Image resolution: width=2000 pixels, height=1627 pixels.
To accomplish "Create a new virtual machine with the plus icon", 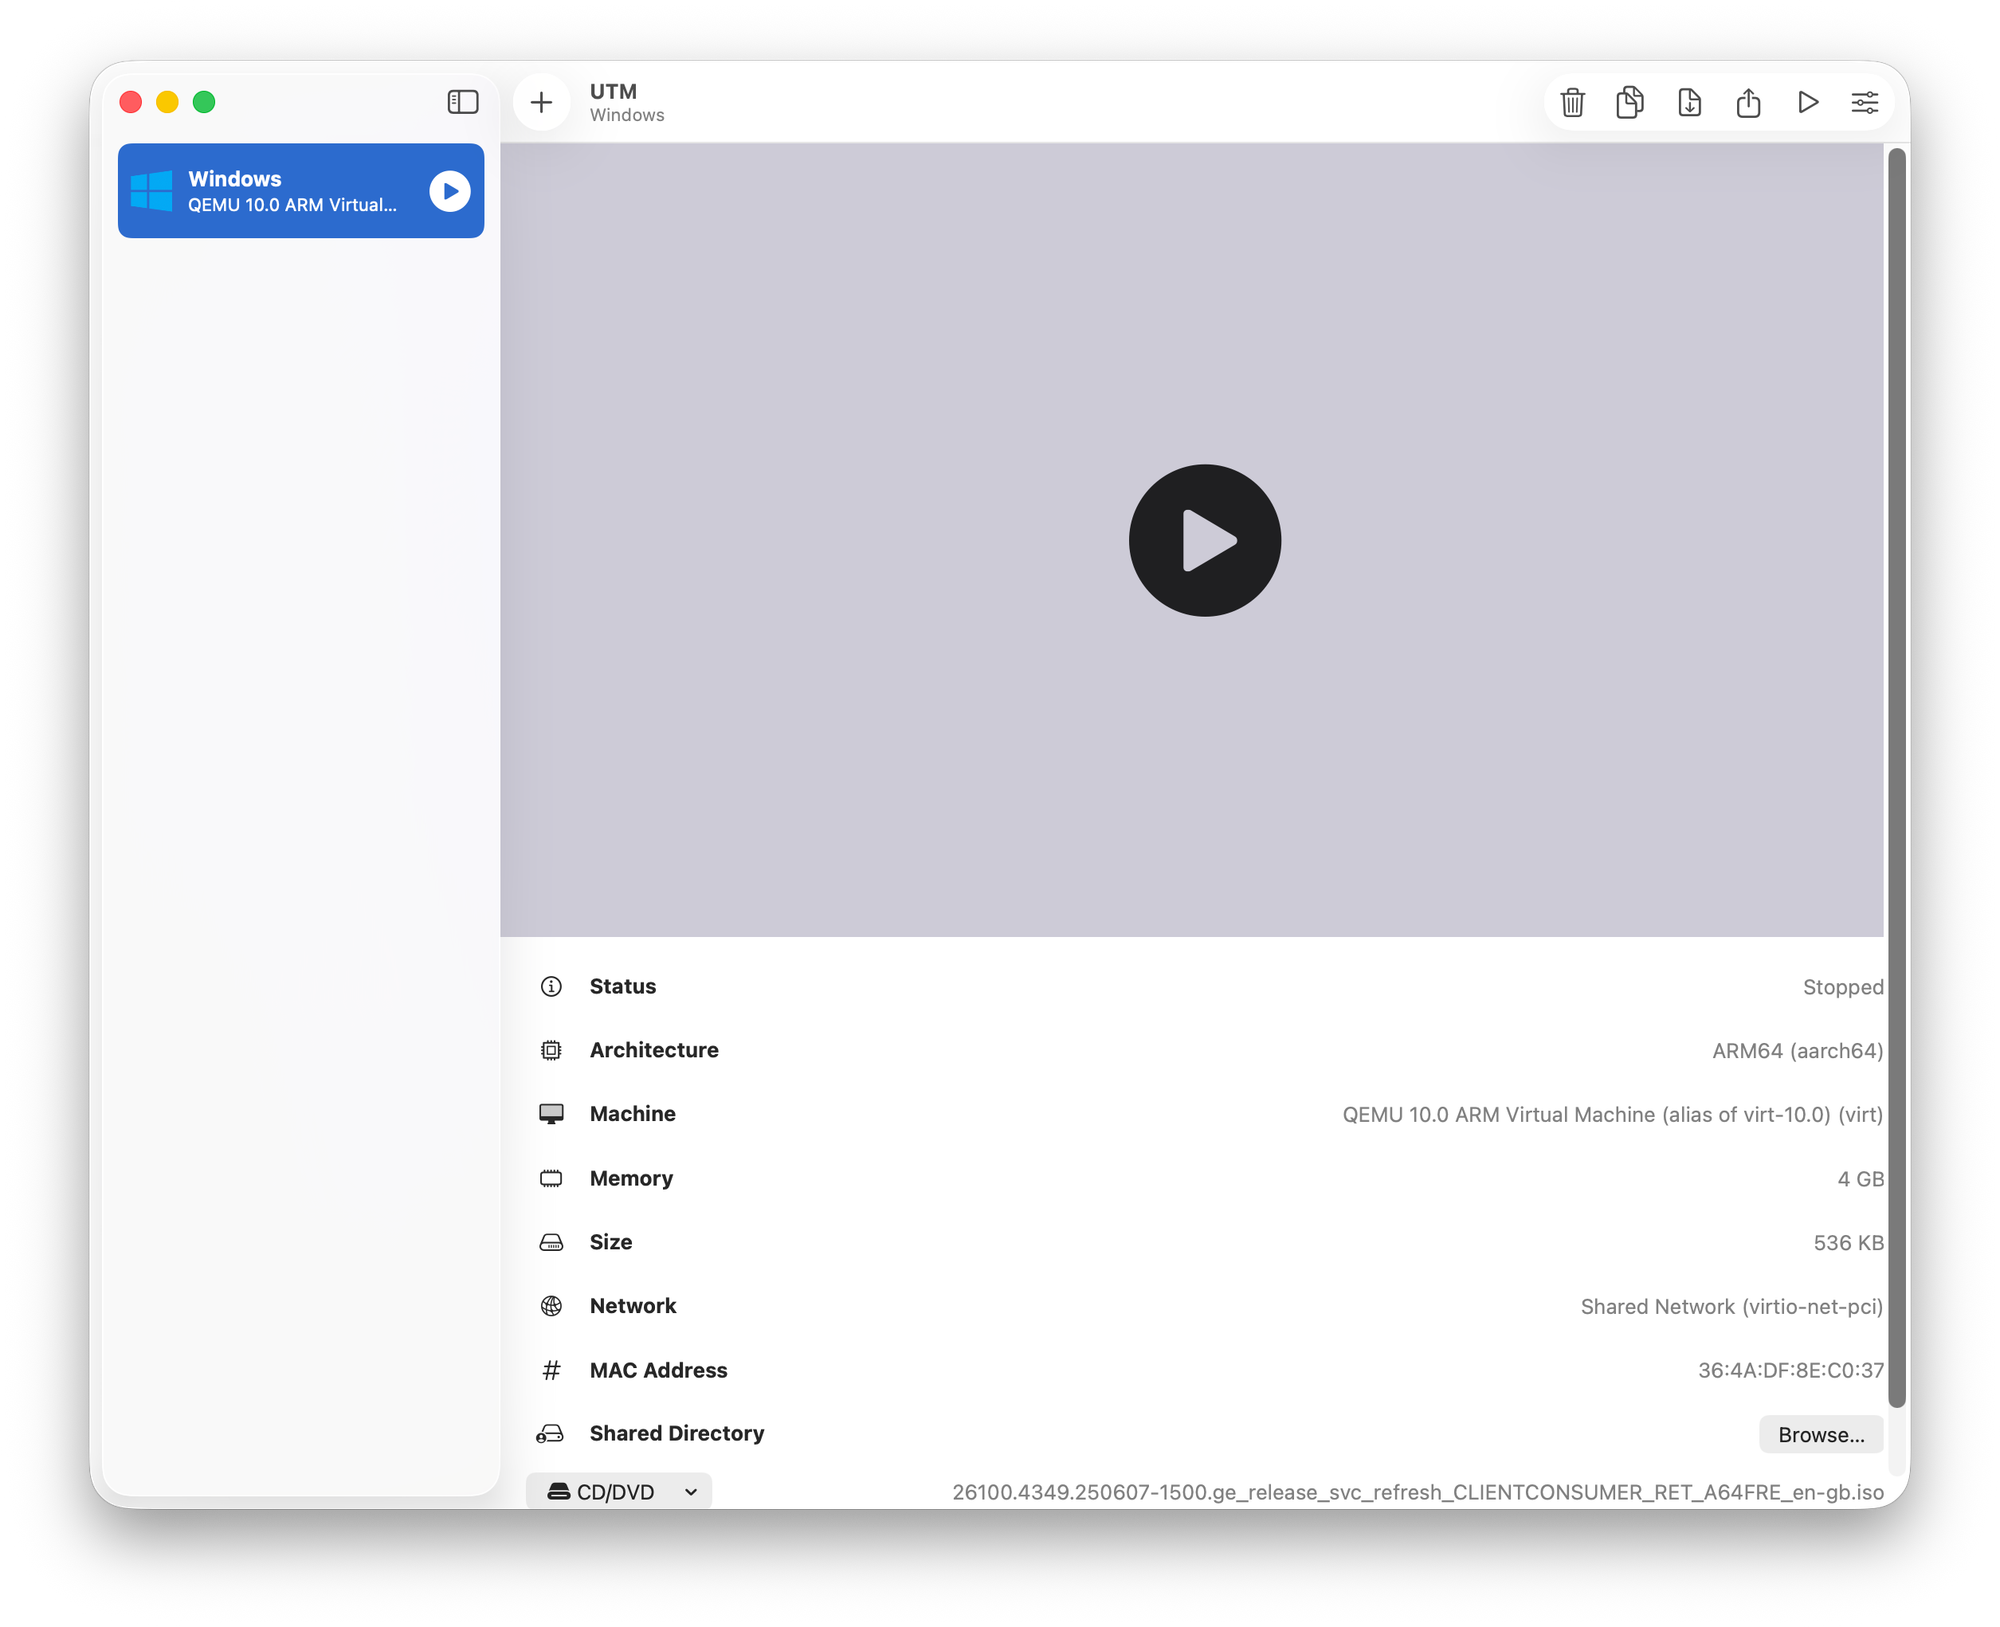I will [542, 102].
